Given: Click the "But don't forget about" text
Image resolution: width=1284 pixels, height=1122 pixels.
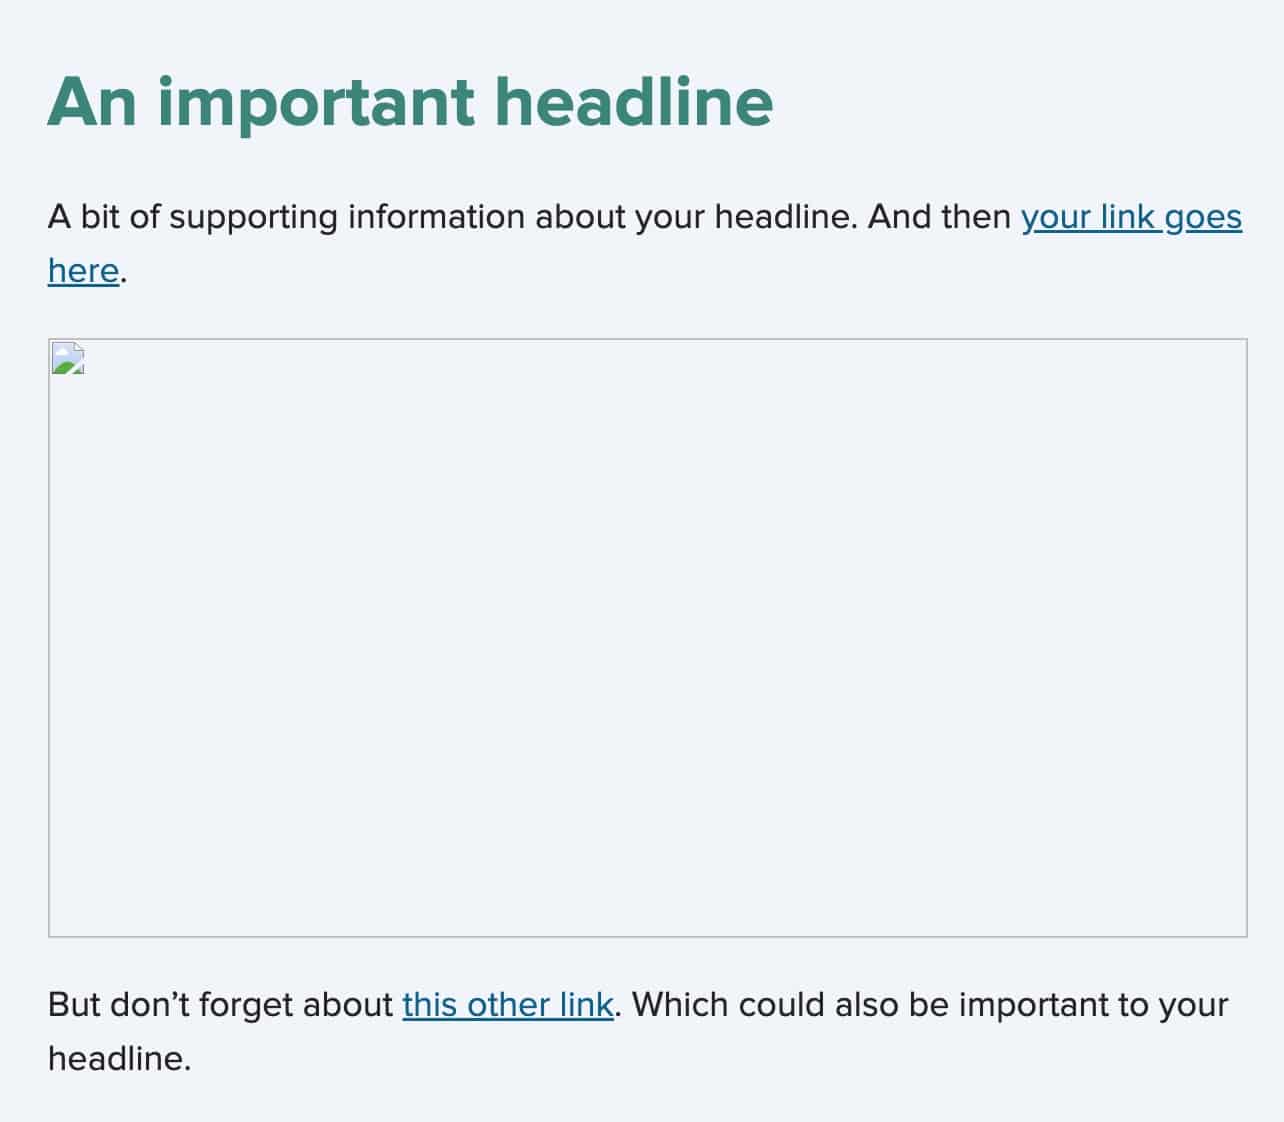Looking at the screenshot, I should [x=220, y=1005].
